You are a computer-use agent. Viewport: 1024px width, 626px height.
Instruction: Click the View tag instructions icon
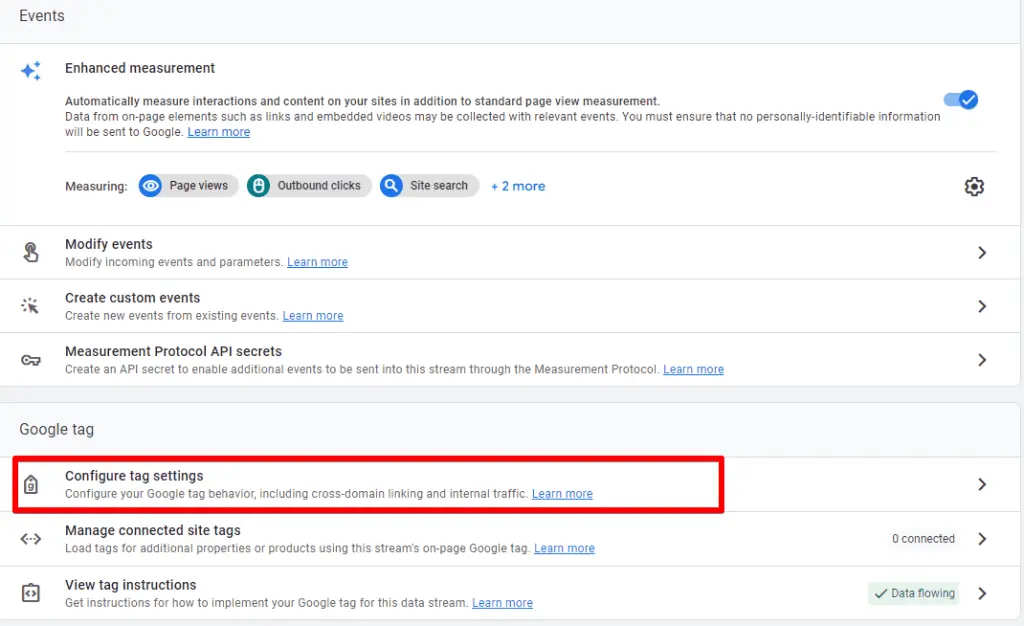click(31, 592)
